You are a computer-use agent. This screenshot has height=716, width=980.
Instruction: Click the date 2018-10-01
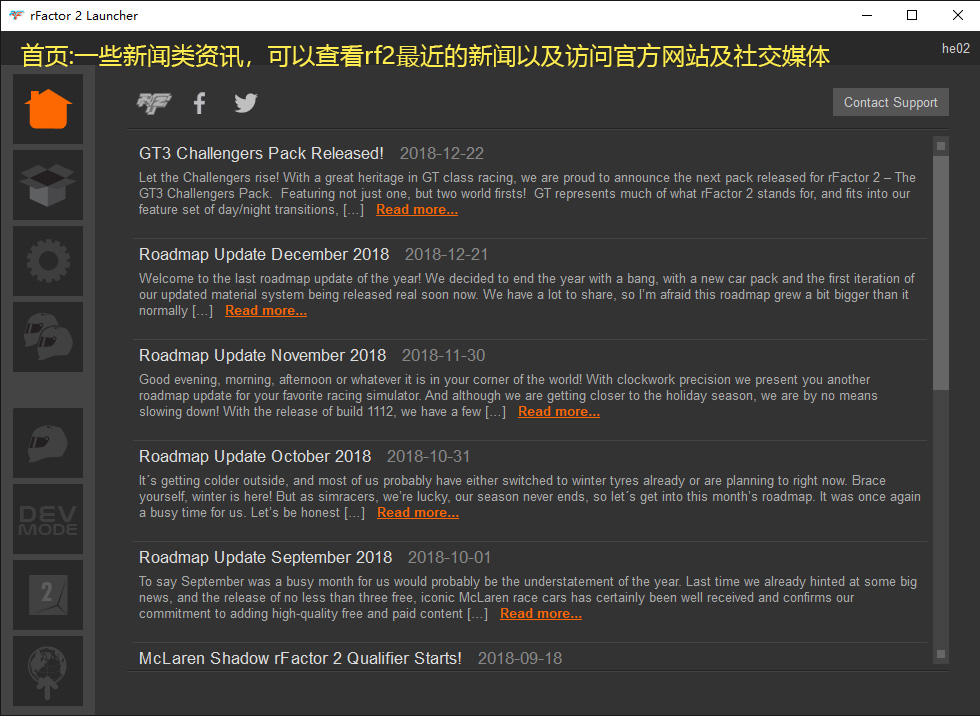[449, 557]
